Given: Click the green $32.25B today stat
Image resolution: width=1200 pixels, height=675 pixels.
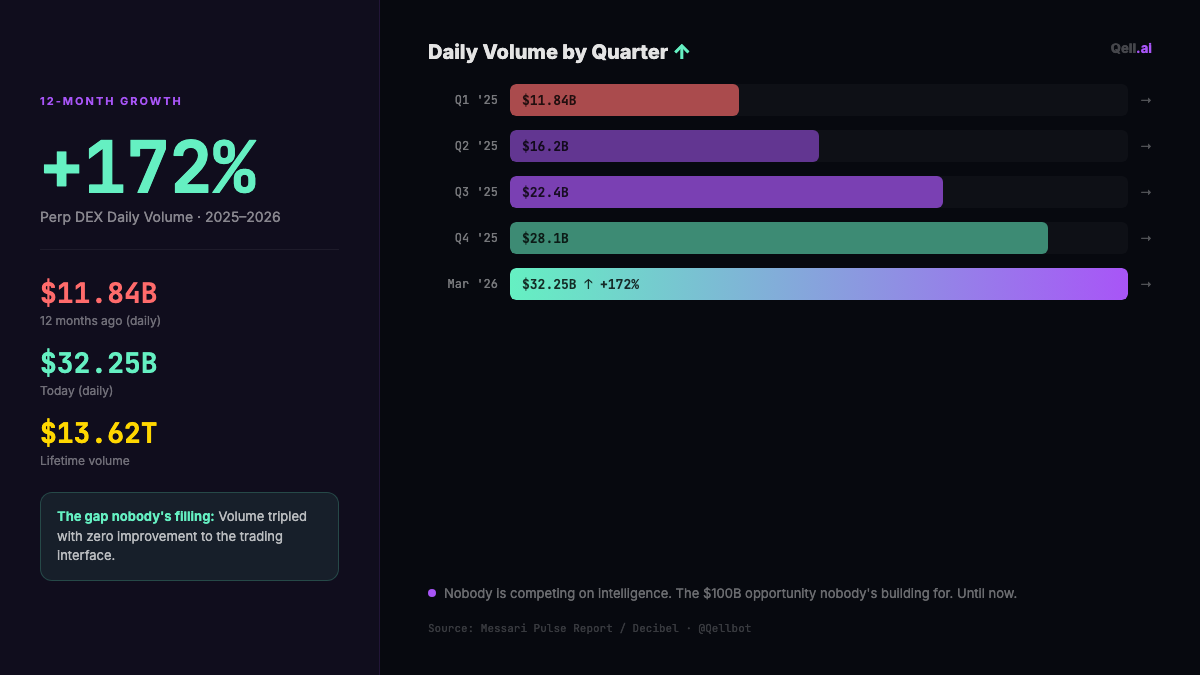Looking at the screenshot, I should coord(99,363).
